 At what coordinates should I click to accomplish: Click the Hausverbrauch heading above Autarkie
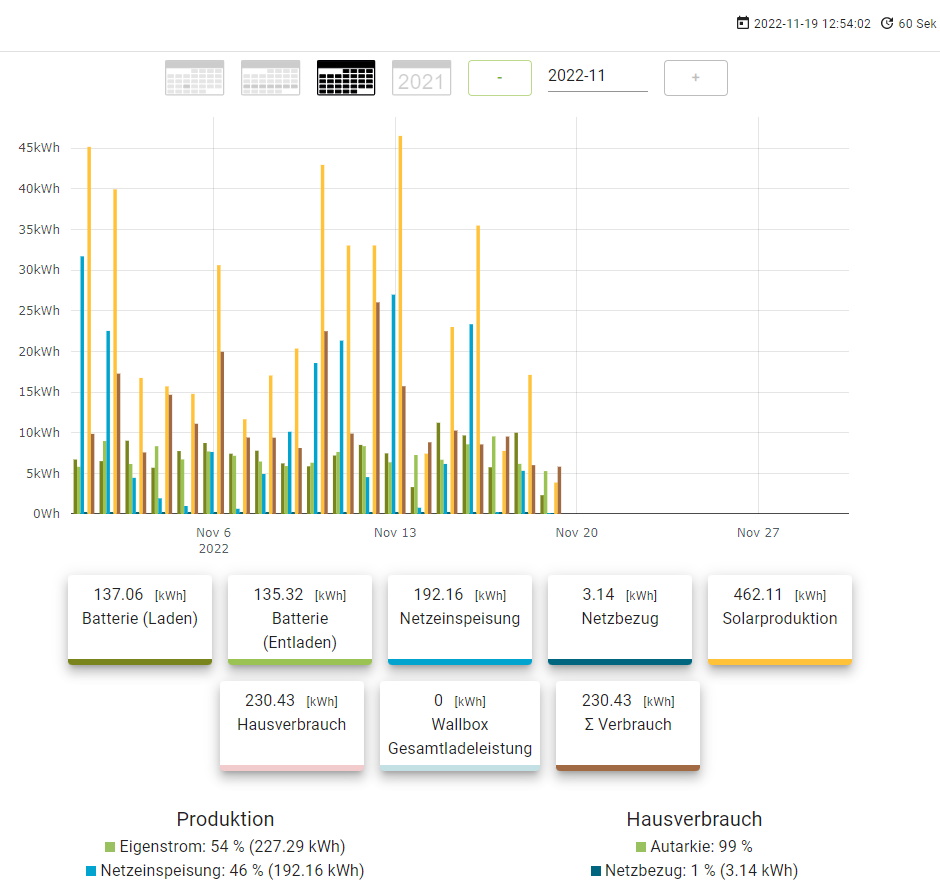click(694, 819)
